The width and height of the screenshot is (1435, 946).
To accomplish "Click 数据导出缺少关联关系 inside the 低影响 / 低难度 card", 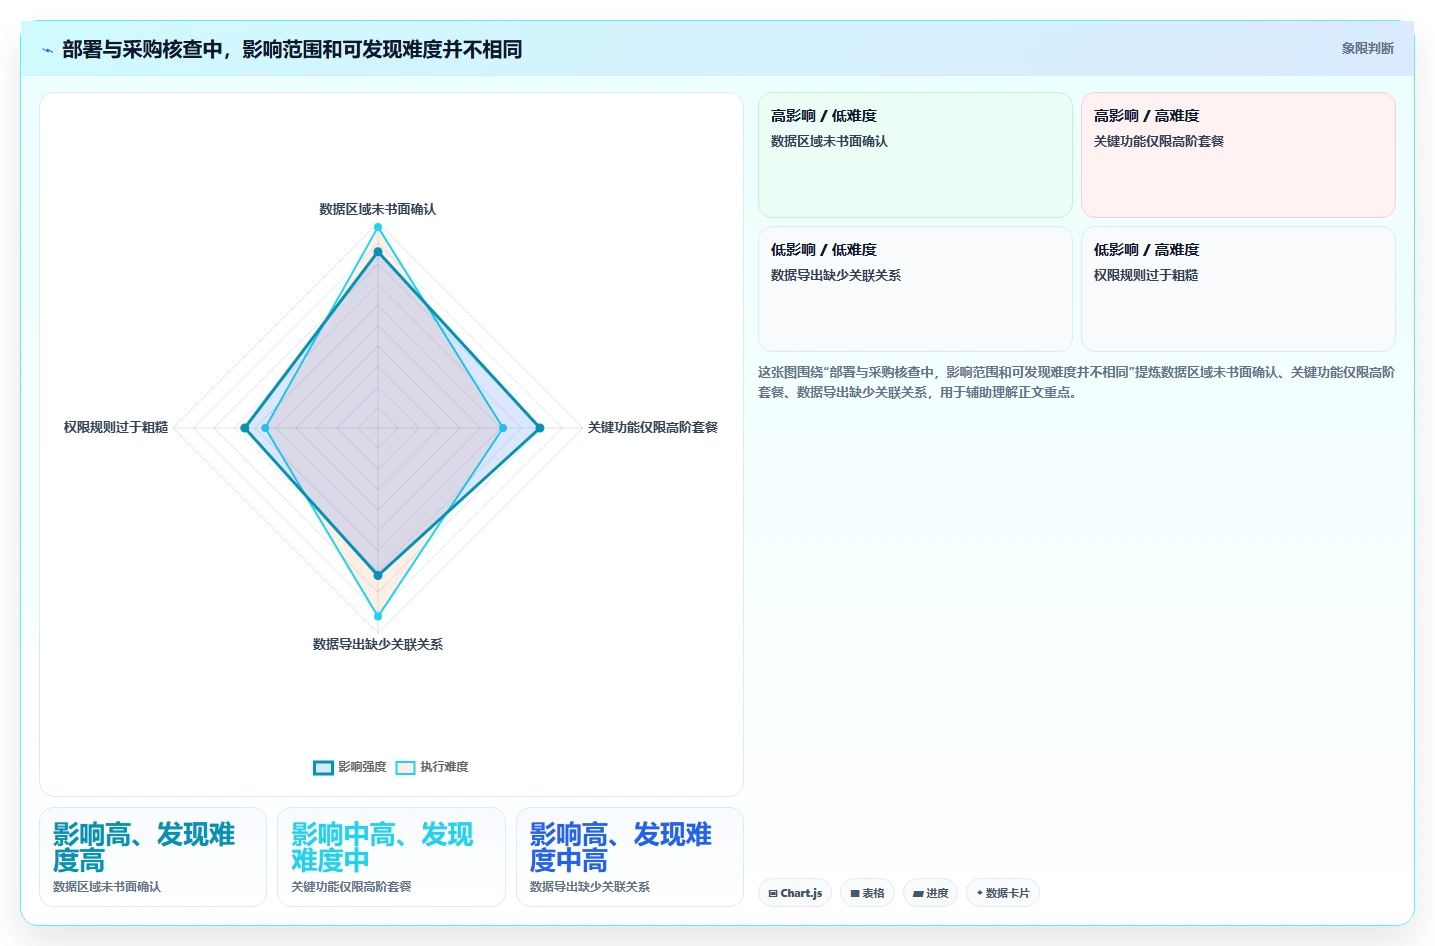I will point(835,275).
